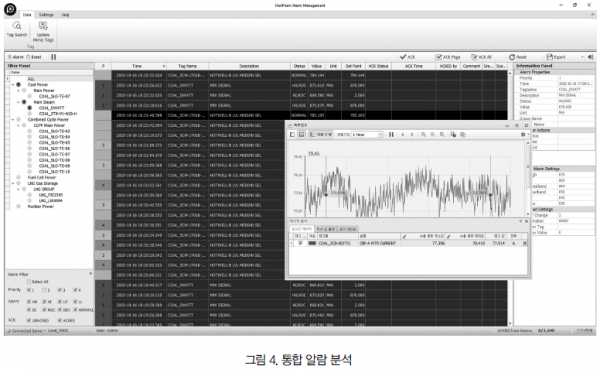
Task: Click the first zoom magnifier in trend toolbar
Action: pos(423,135)
